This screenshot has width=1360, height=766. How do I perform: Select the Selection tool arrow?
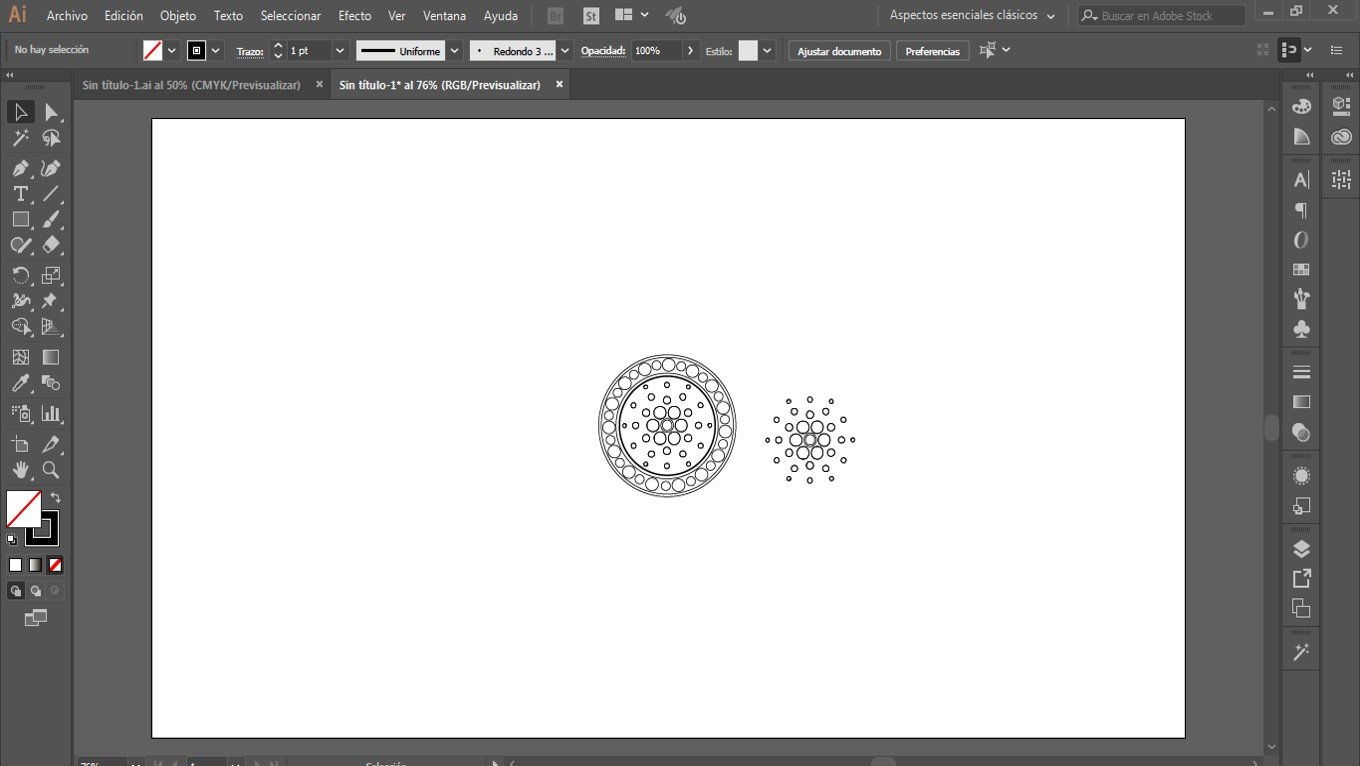point(21,112)
